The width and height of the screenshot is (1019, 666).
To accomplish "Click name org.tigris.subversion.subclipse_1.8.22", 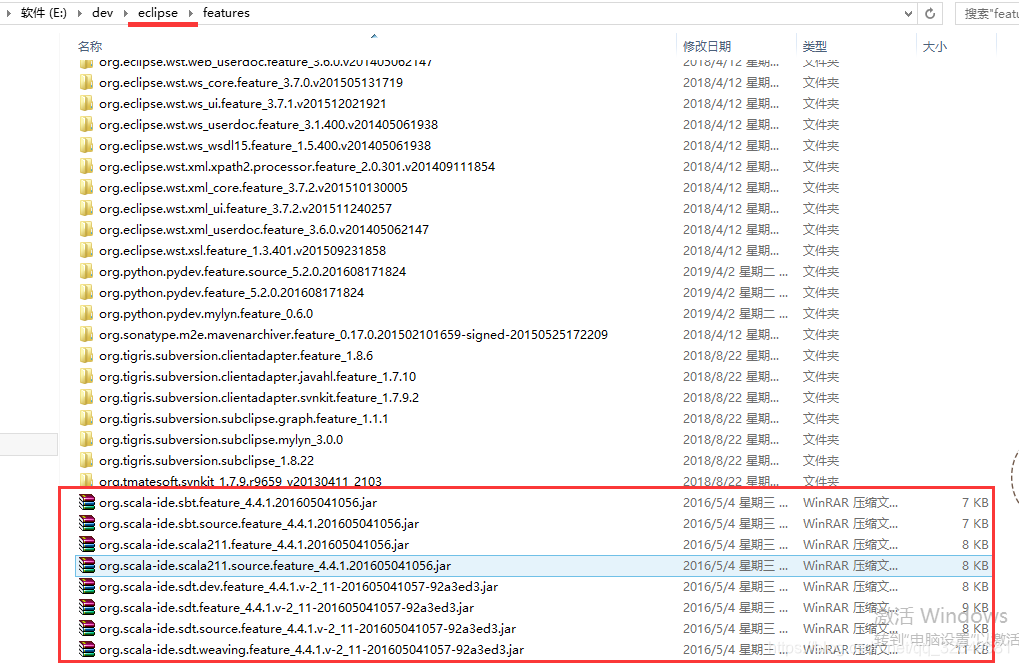I will point(207,461).
